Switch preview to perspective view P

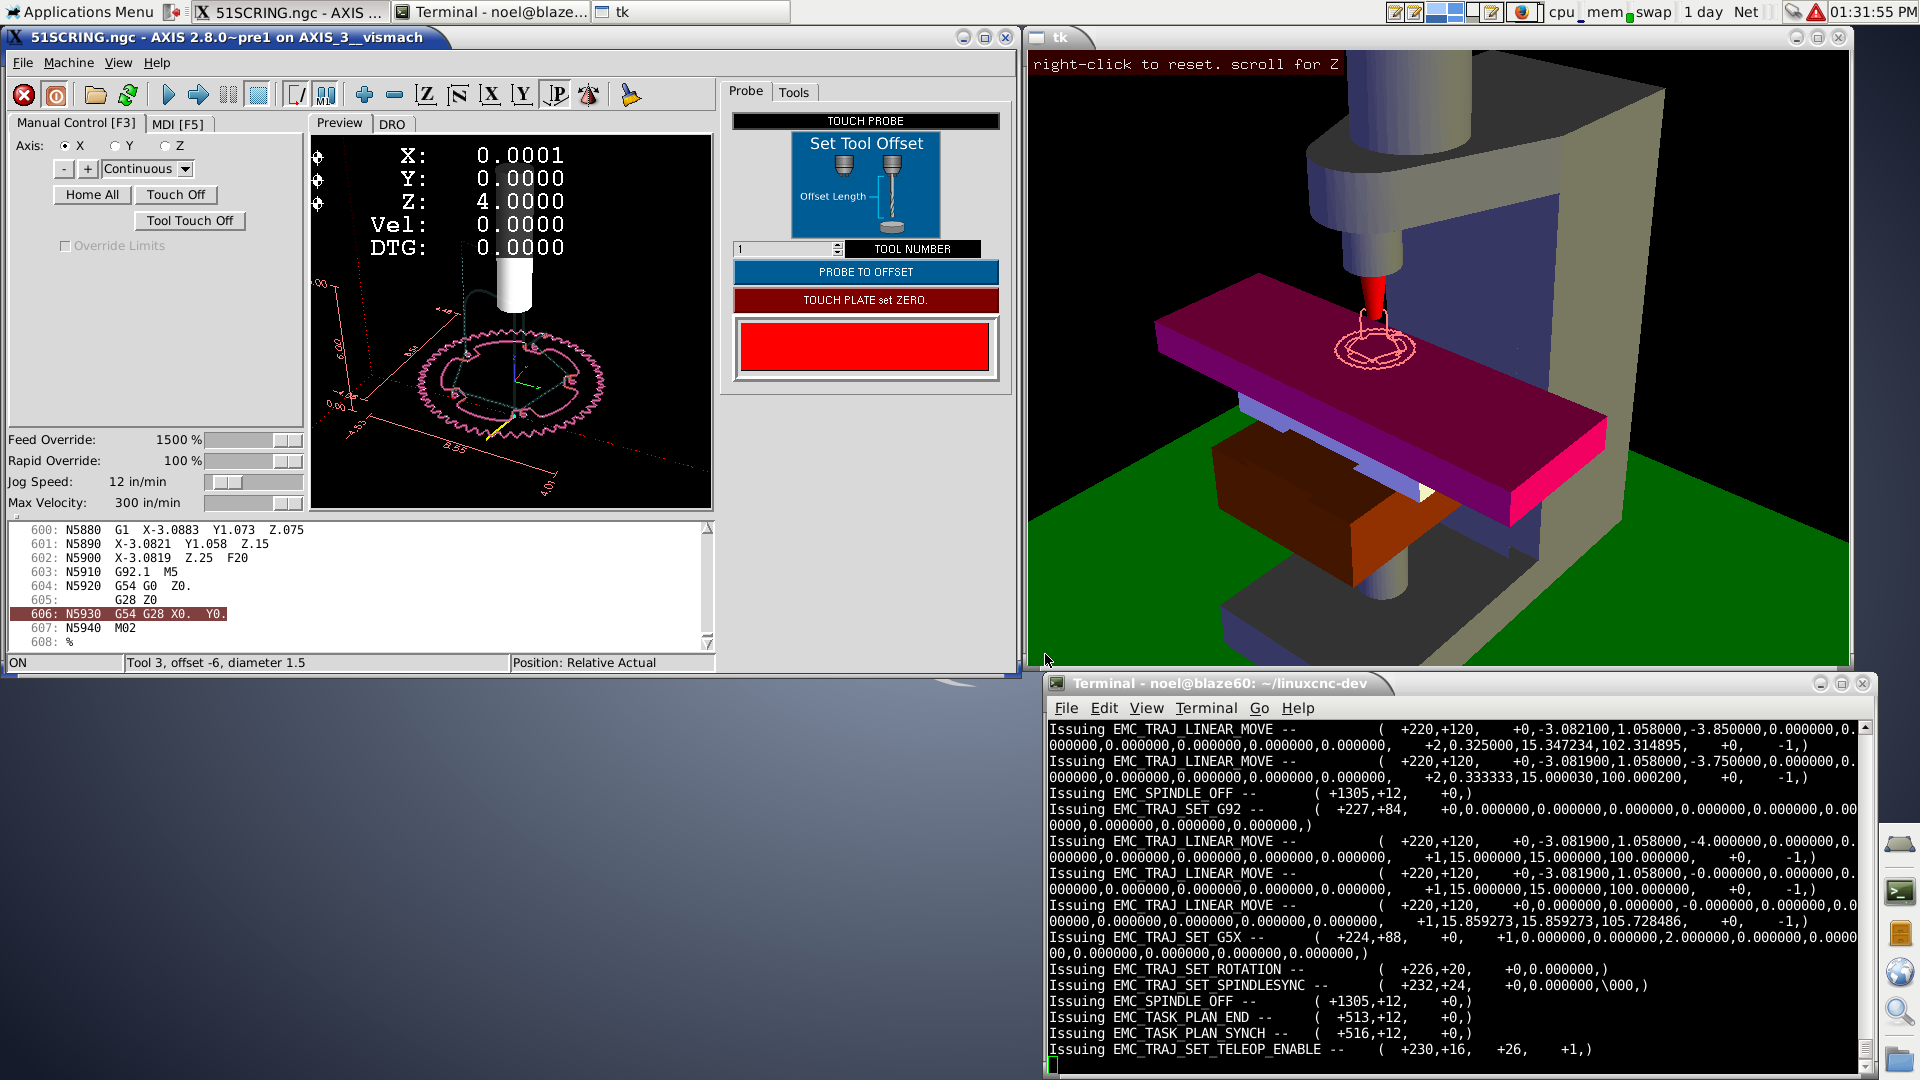tap(555, 95)
